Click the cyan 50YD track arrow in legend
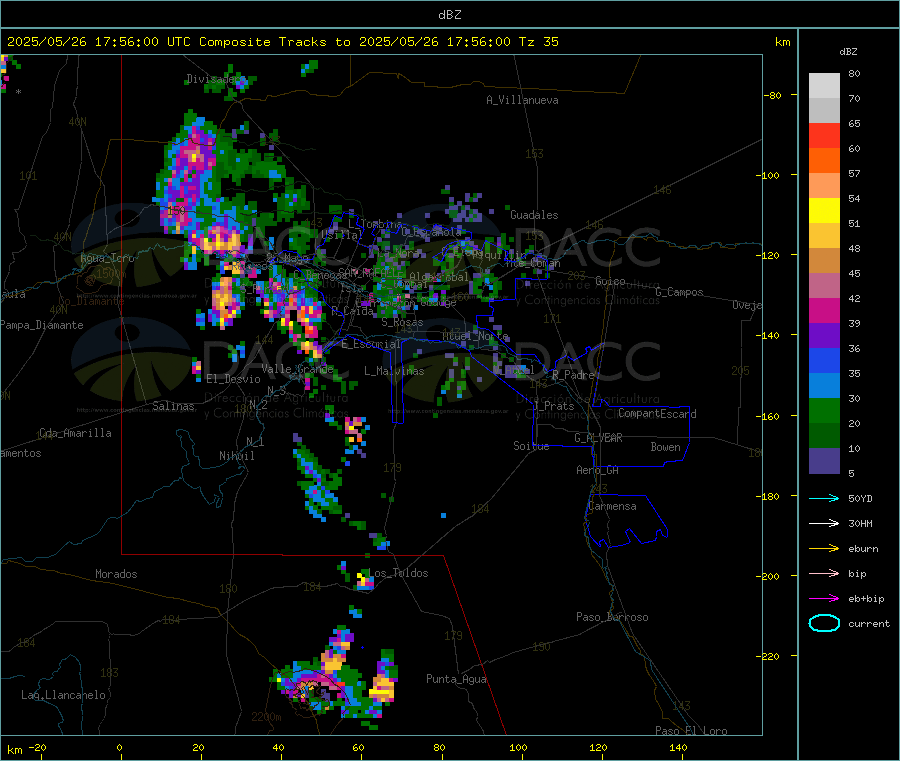The height and width of the screenshot is (761, 900). pyautogui.click(x=824, y=498)
